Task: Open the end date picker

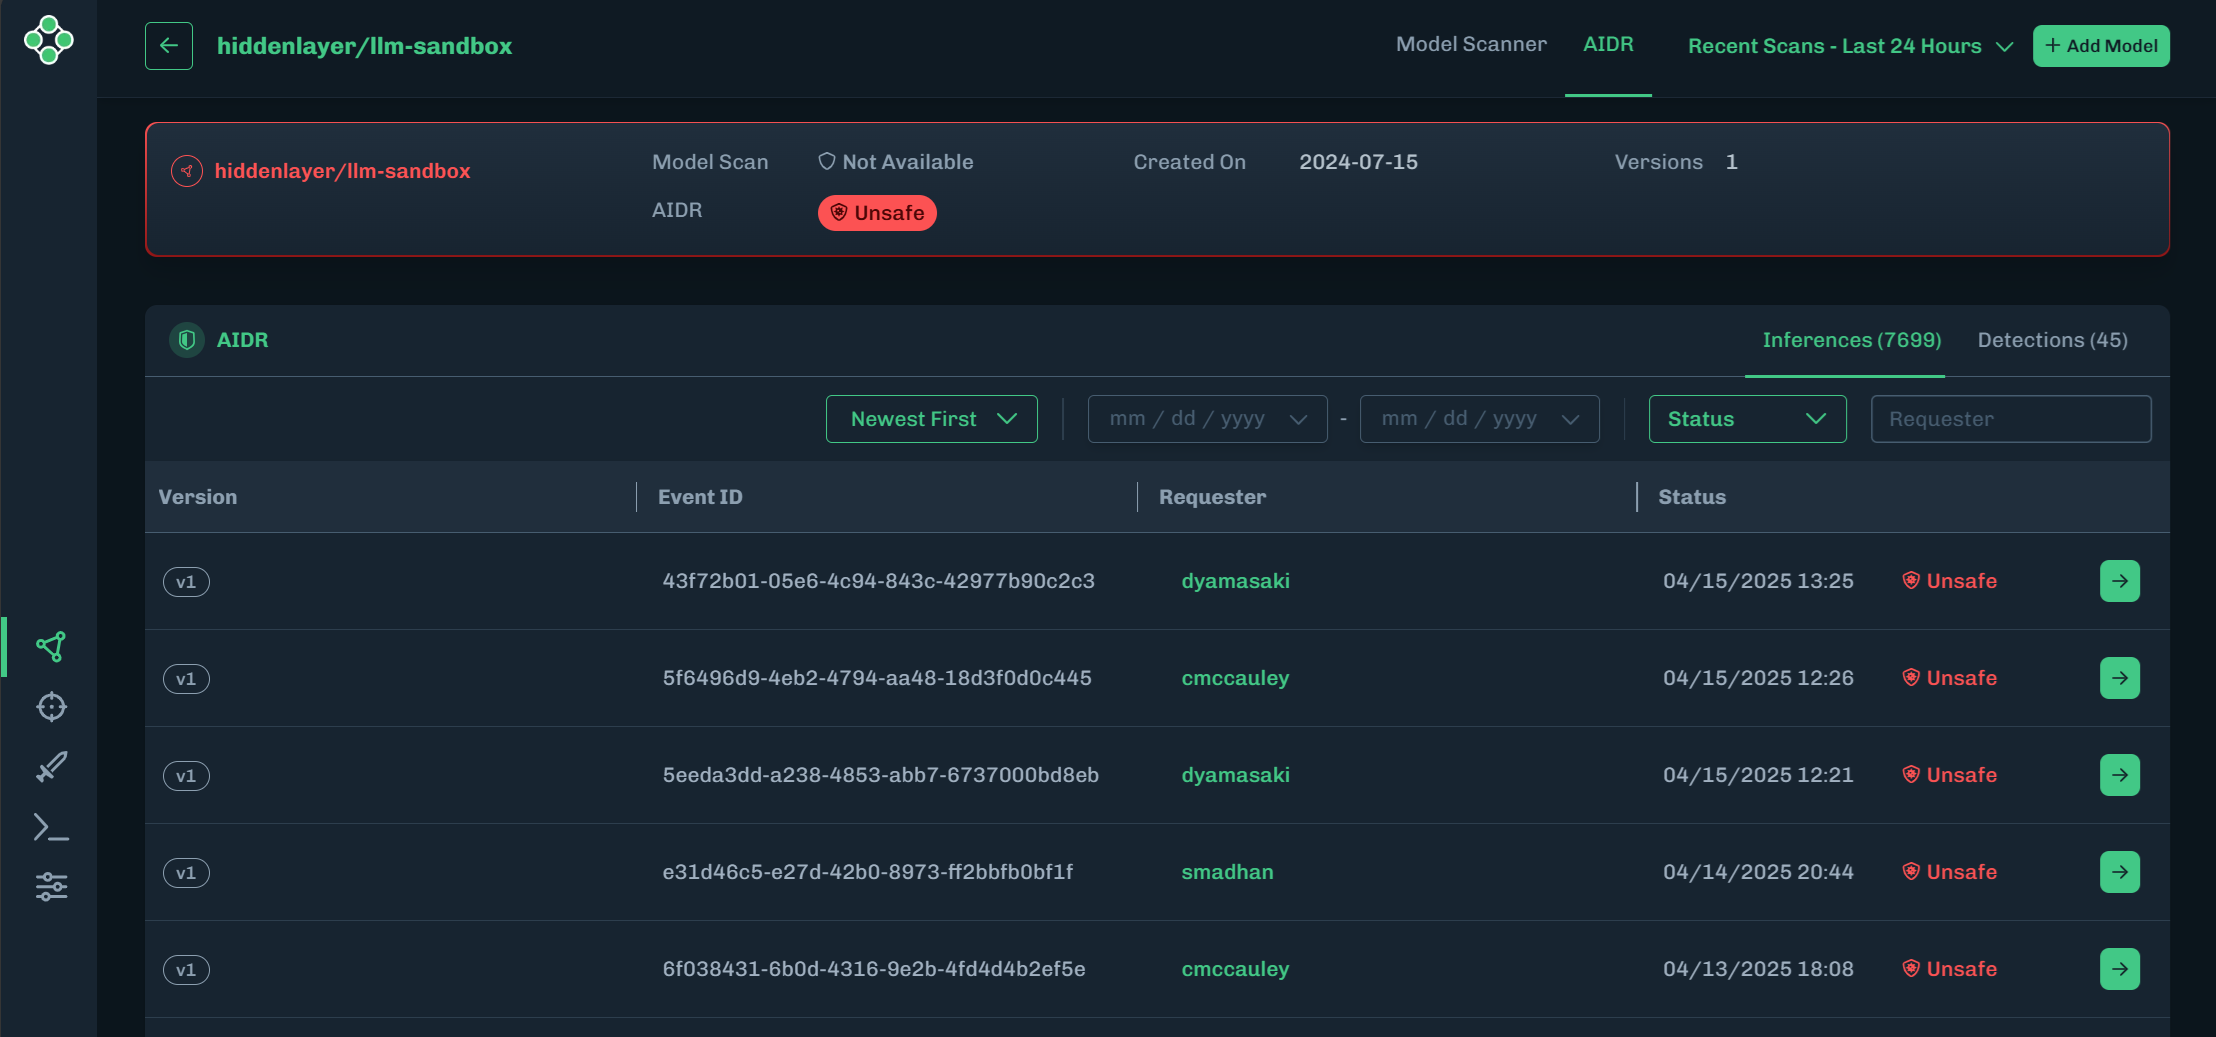Action: [x=1479, y=419]
